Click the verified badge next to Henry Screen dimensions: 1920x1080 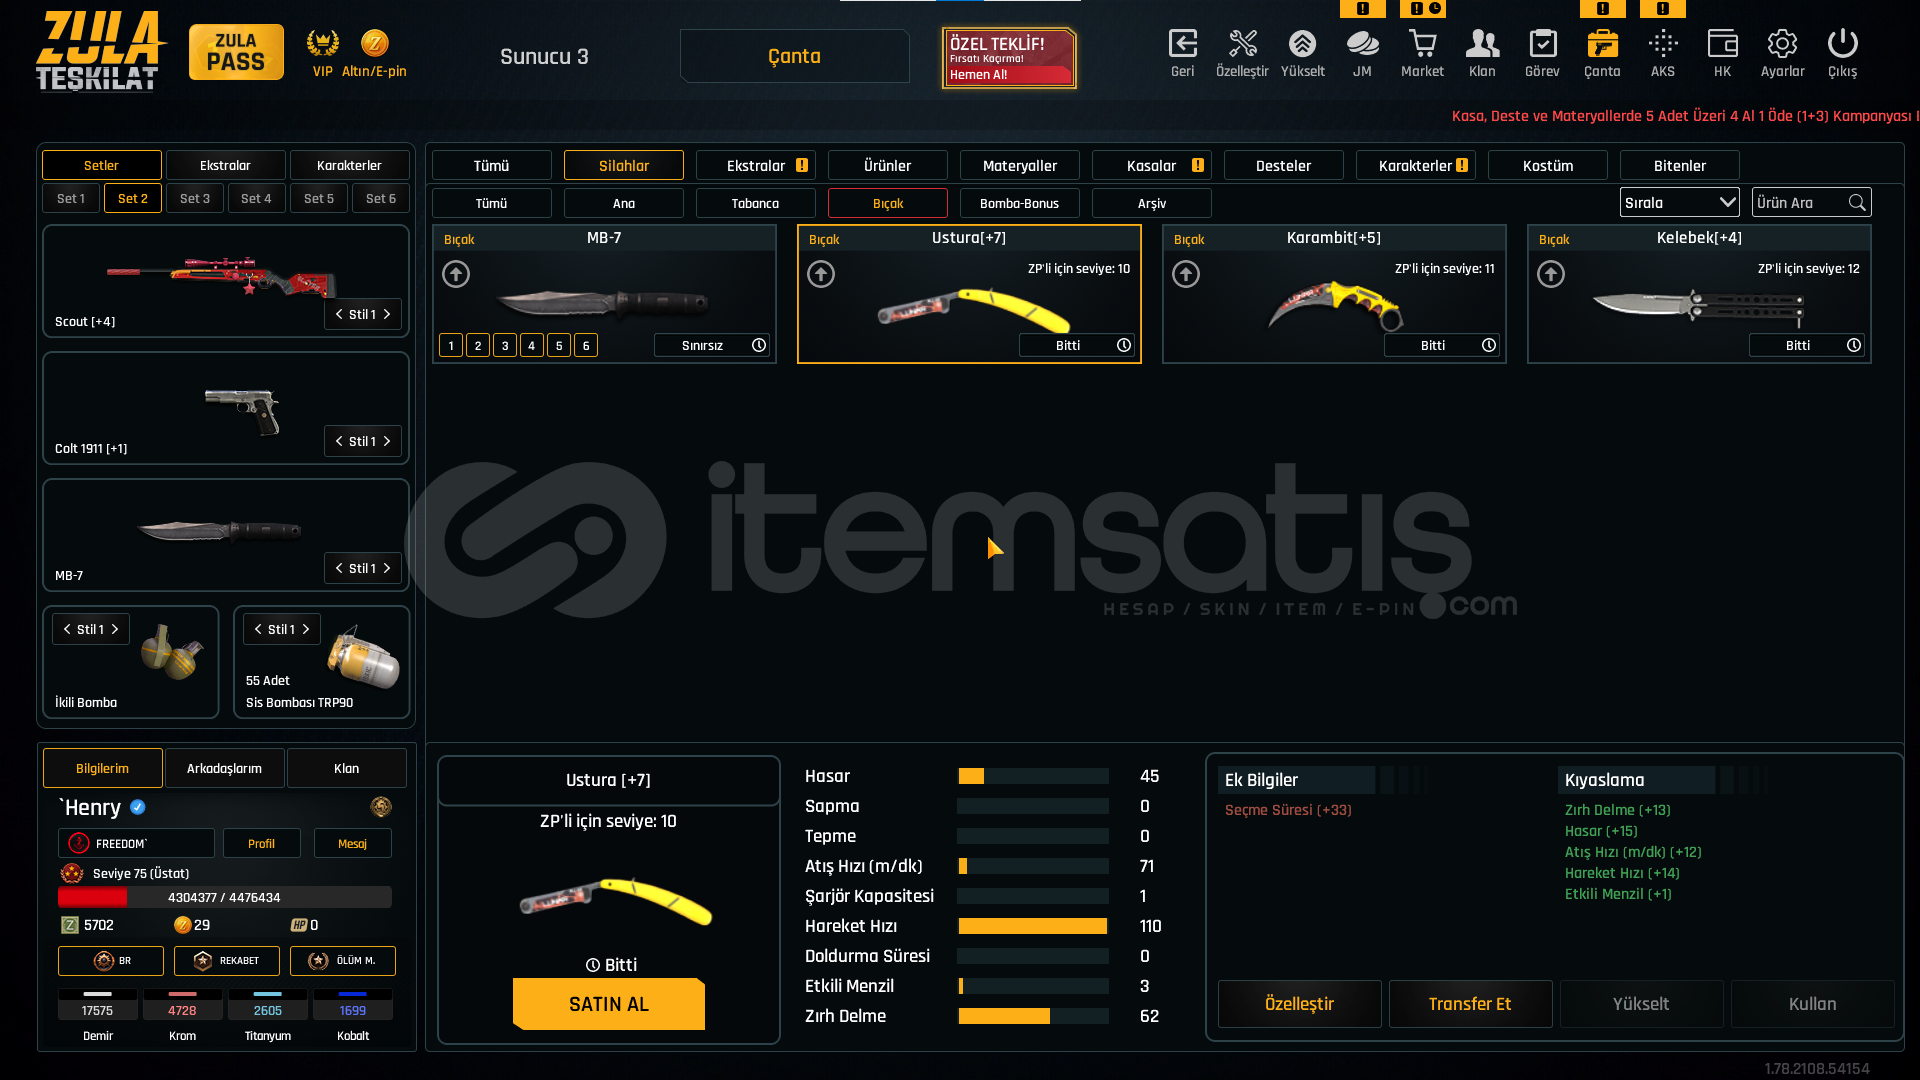tap(138, 807)
